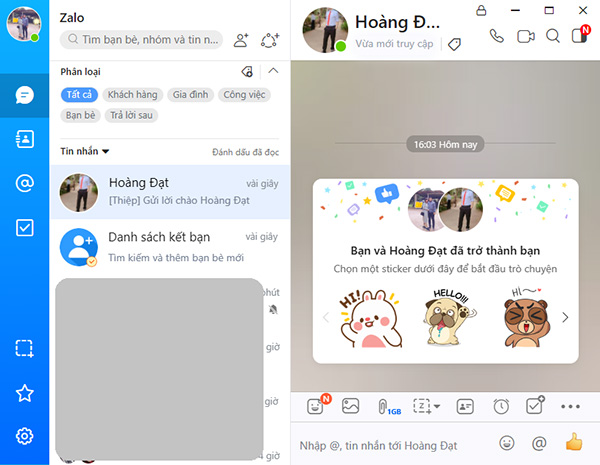Open the emoji picker in input box
The width and height of the screenshot is (600, 465).
point(507,443)
